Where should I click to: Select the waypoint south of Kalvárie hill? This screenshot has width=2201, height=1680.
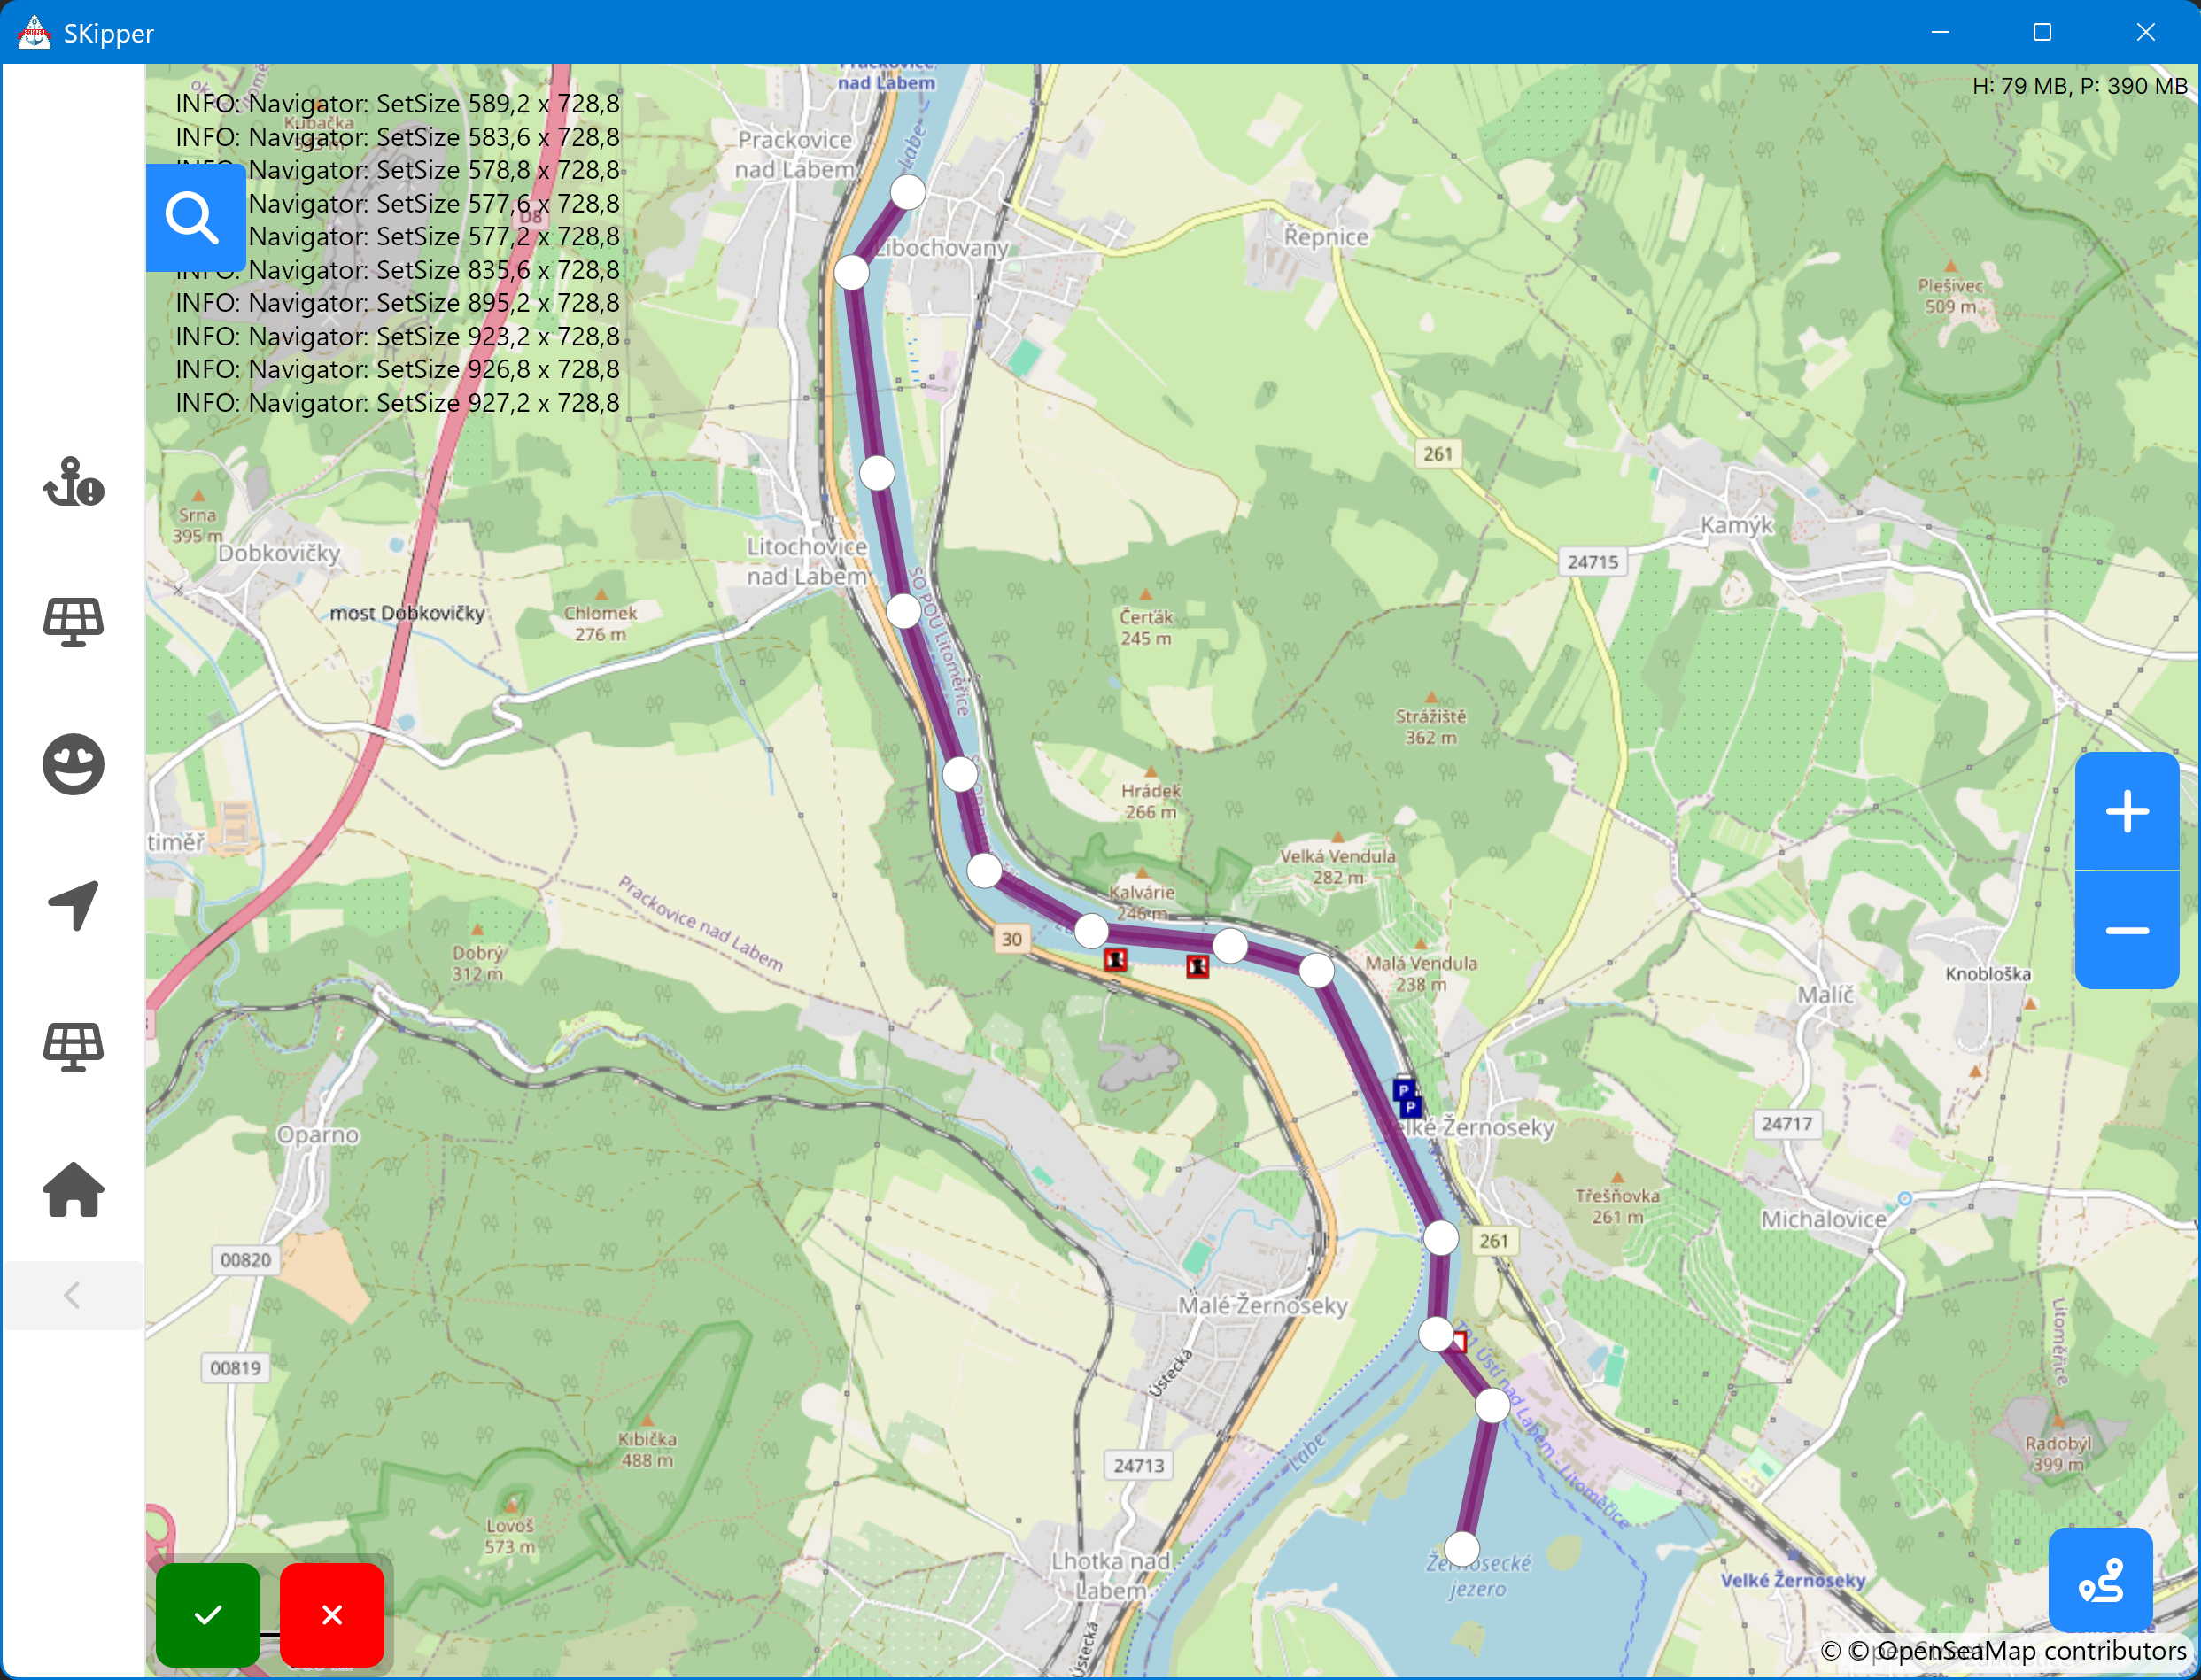coord(1091,931)
